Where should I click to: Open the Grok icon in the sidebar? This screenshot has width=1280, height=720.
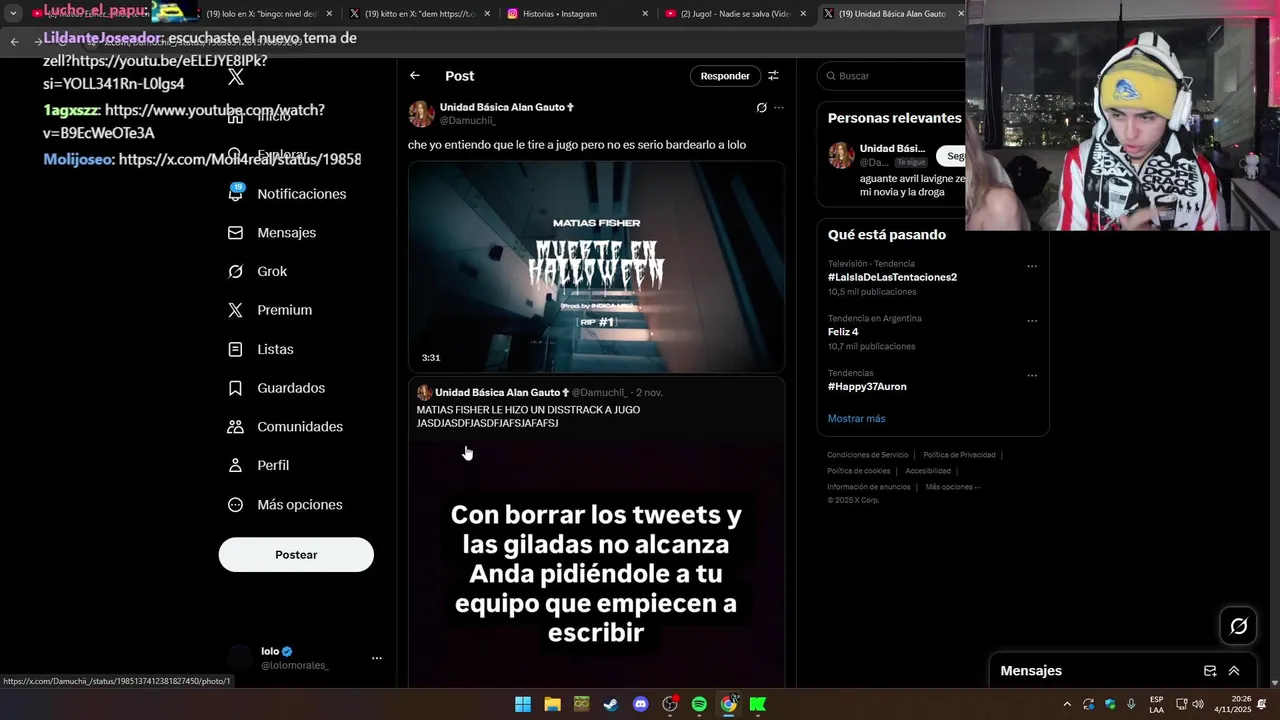[x=235, y=271]
